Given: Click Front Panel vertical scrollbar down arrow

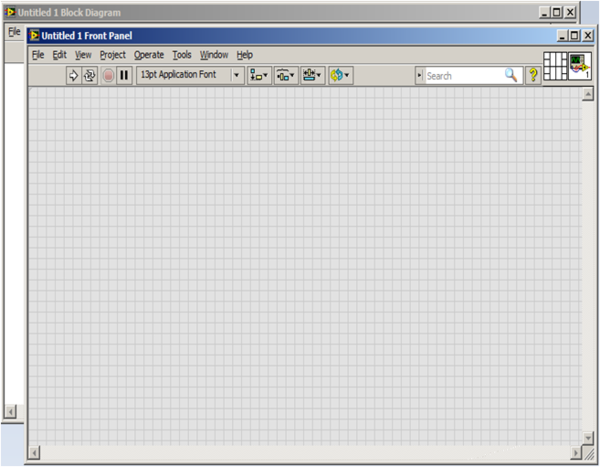Looking at the screenshot, I should pyautogui.click(x=588, y=437).
